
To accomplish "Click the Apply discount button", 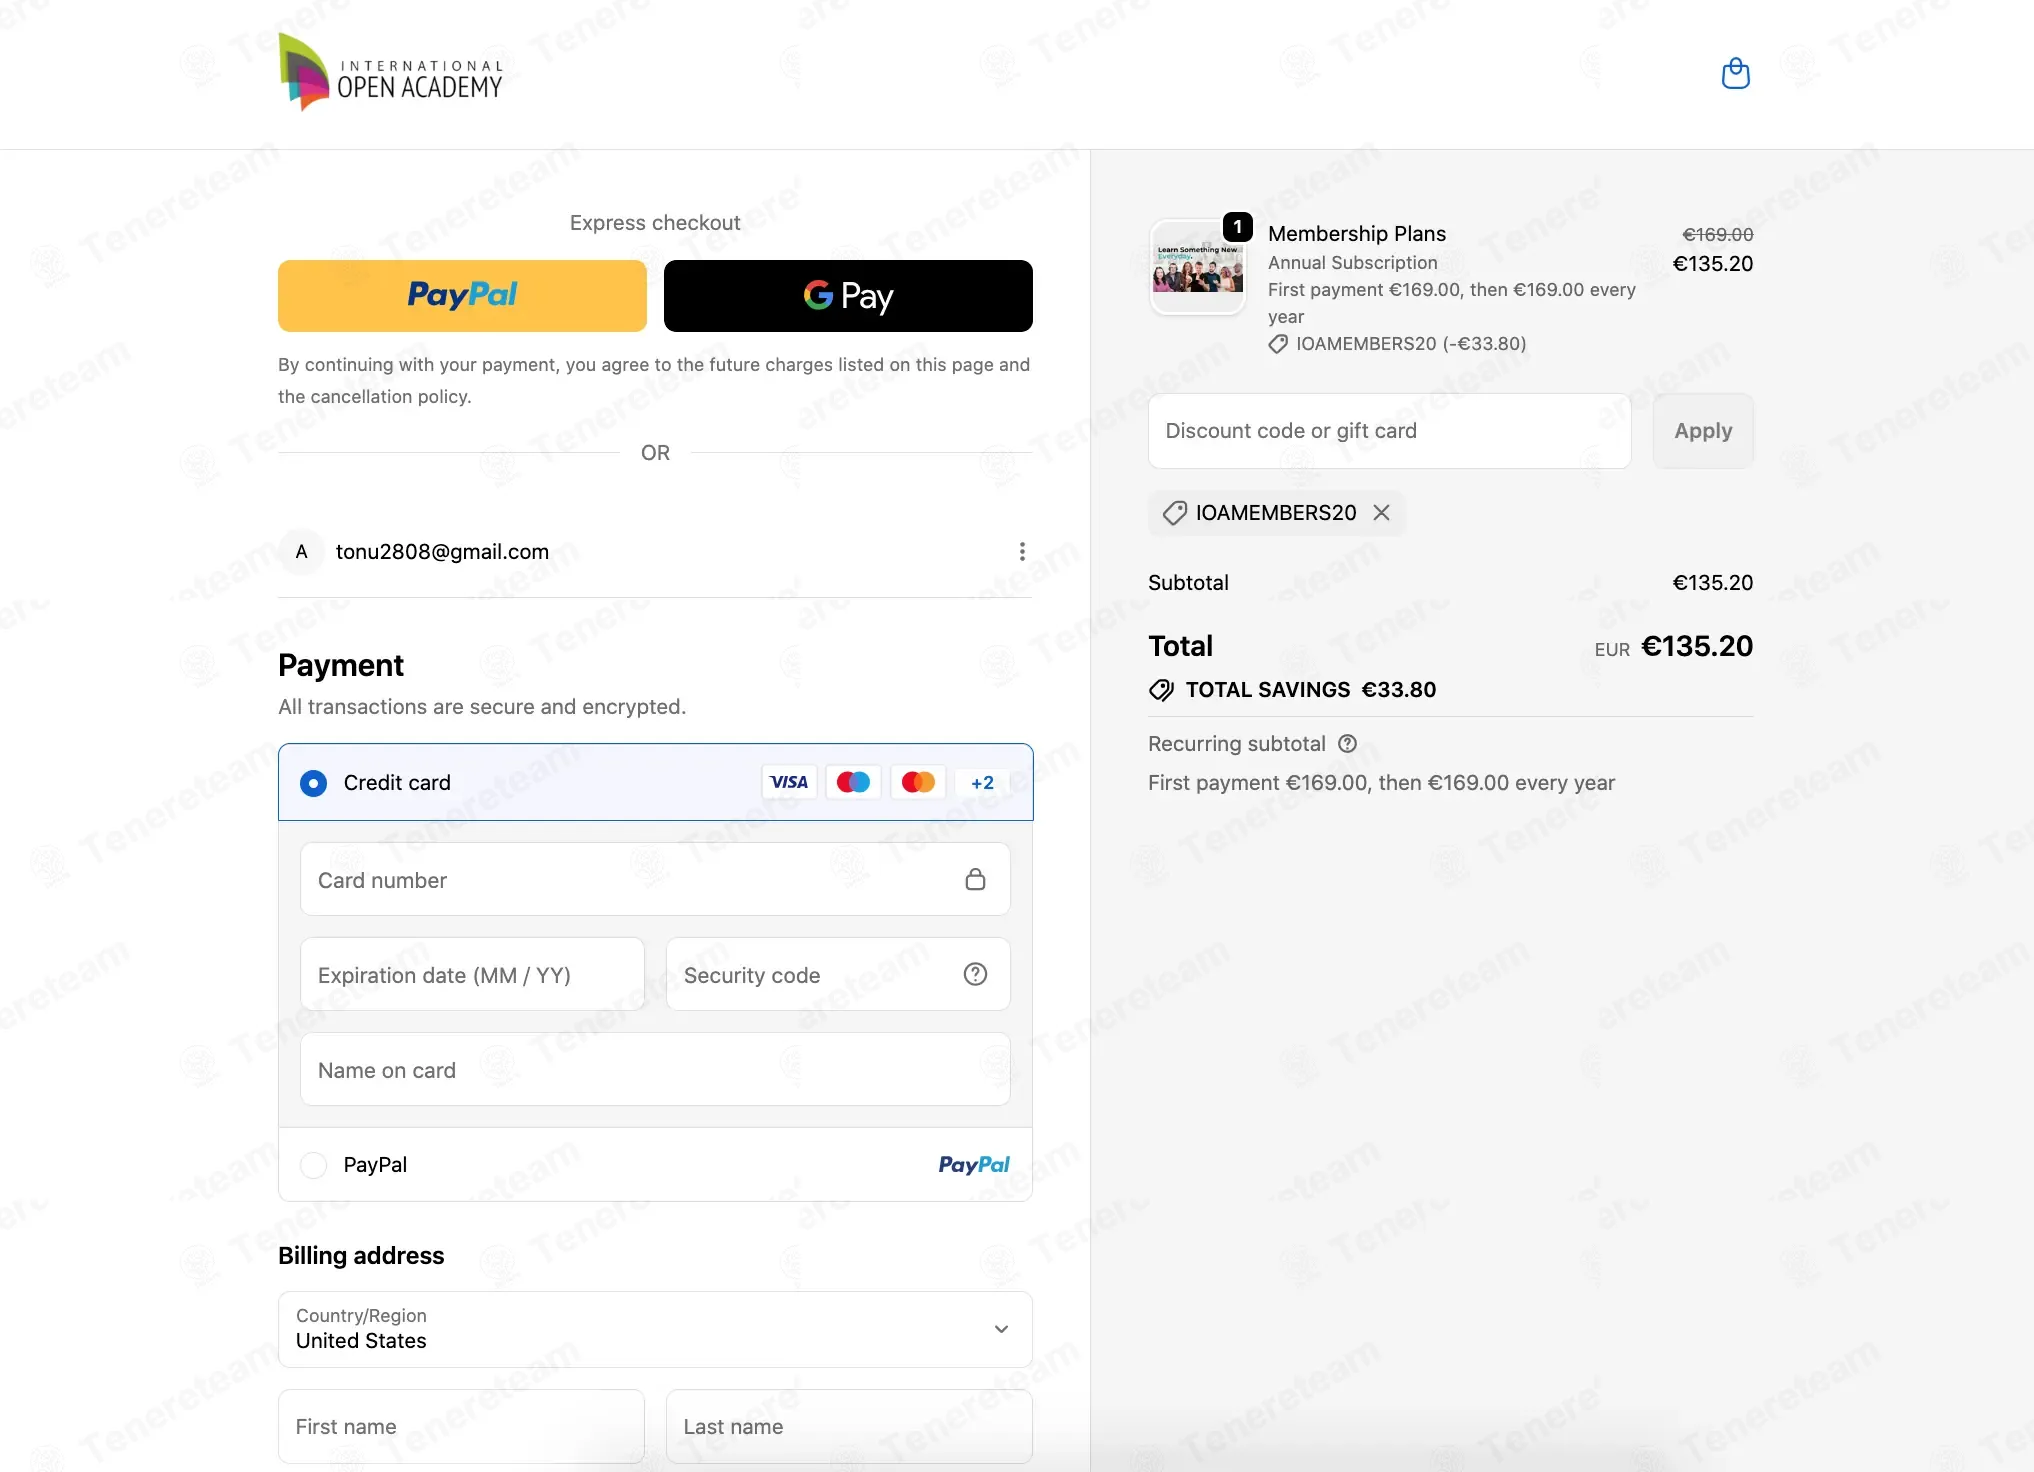I will tap(1703, 431).
